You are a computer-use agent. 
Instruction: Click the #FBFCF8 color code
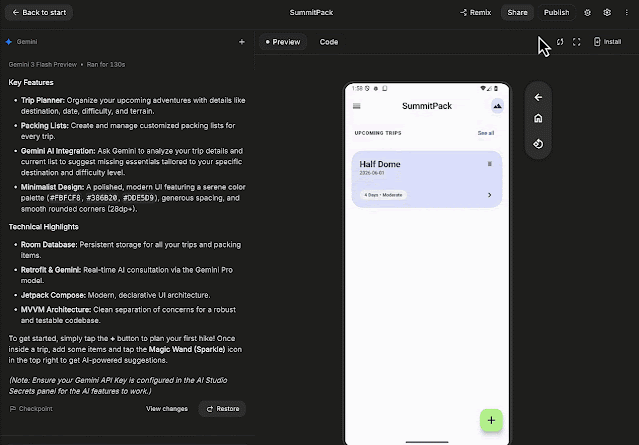pyautogui.click(x=65, y=198)
